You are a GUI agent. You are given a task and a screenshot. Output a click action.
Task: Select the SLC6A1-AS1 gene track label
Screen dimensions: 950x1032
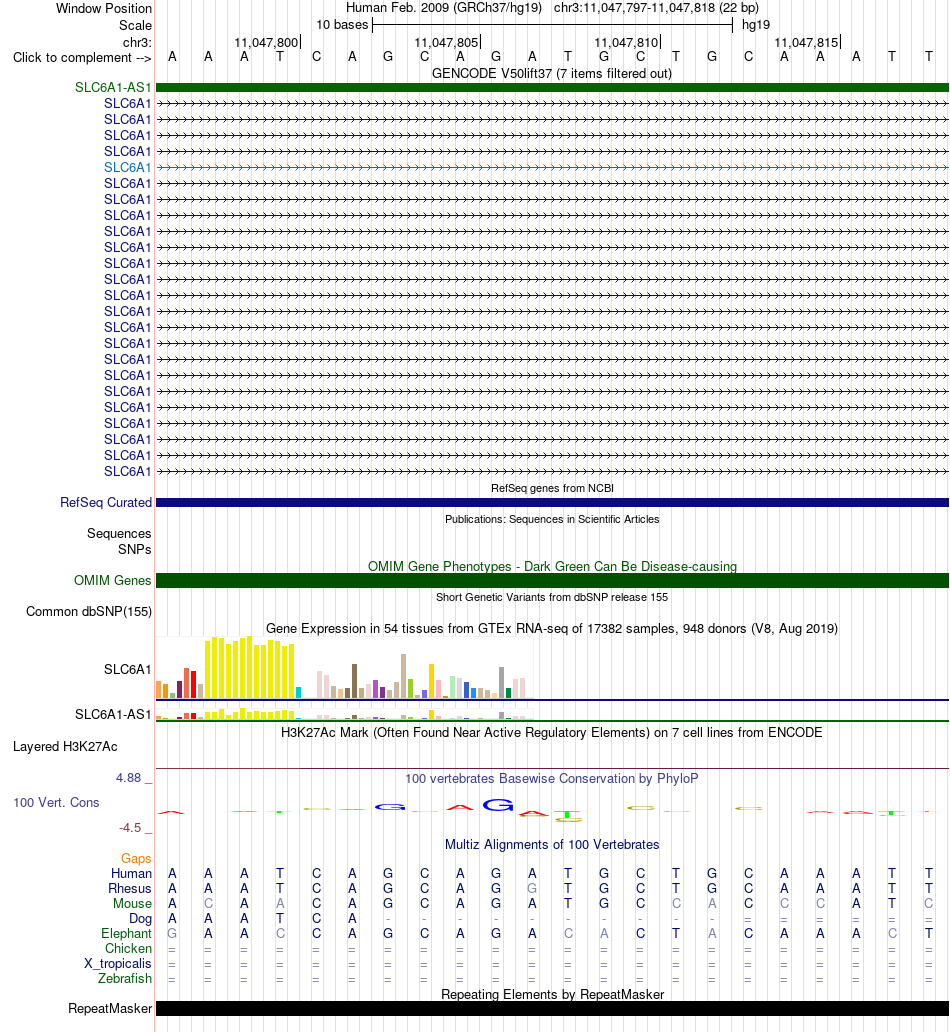pyautogui.click(x=113, y=88)
